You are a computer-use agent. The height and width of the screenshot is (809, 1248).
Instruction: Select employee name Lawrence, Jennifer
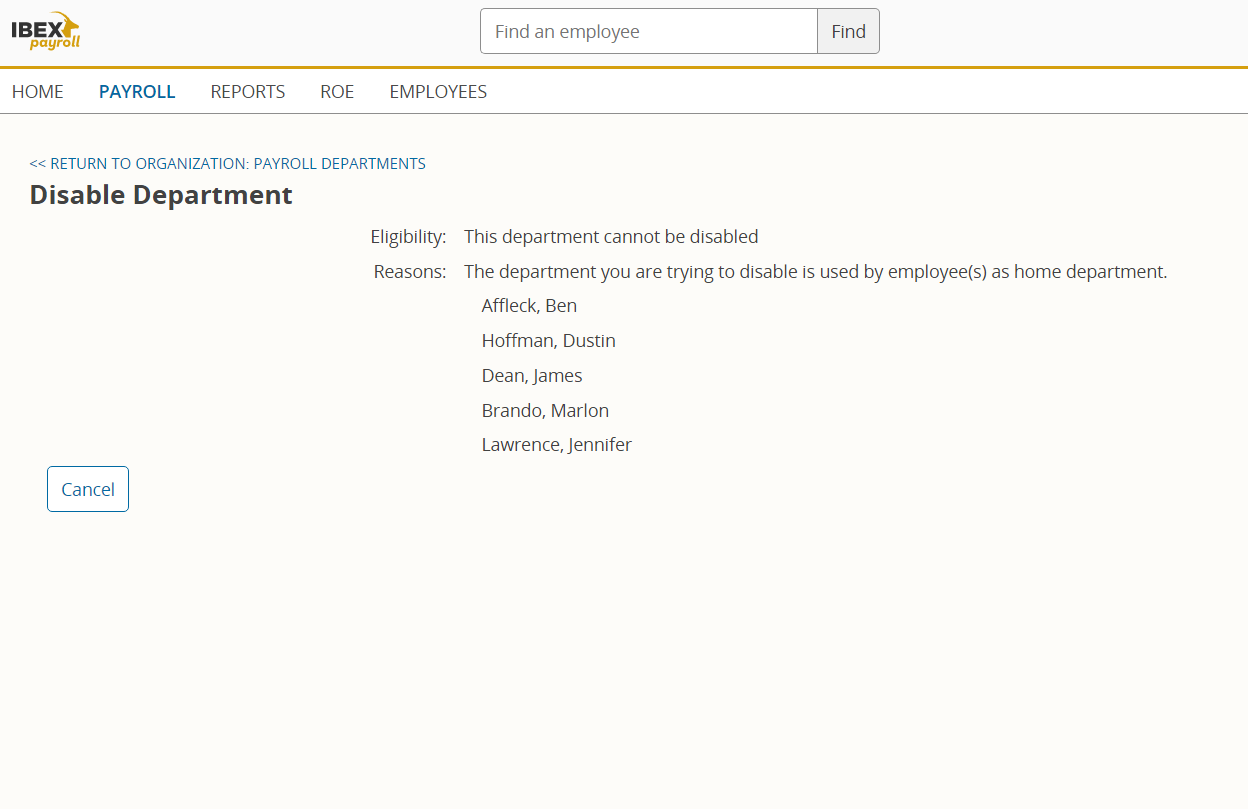click(x=557, y=445)
